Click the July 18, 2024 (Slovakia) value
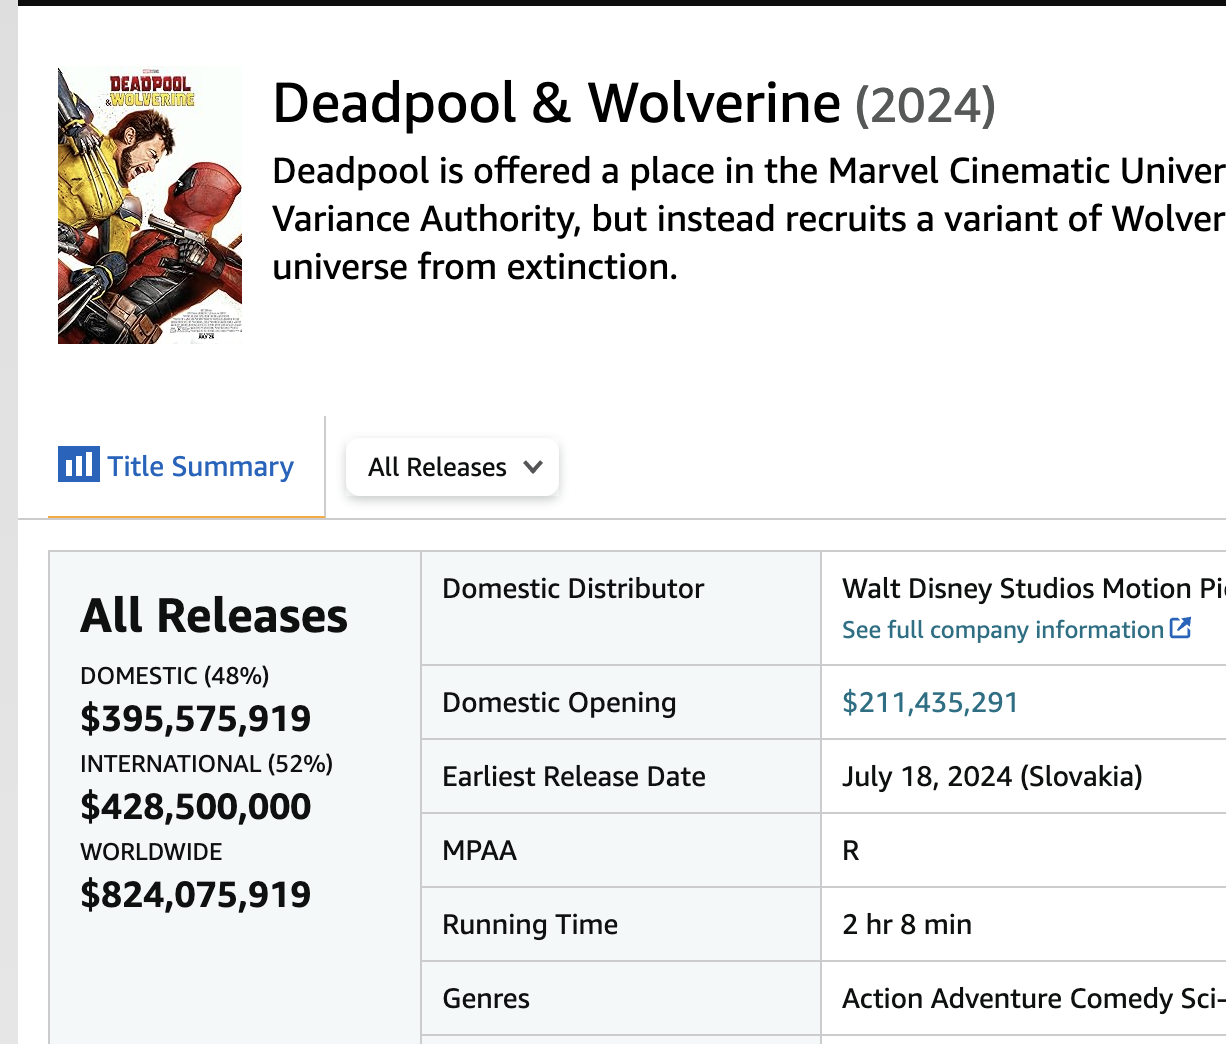Viewport: 1226px width, 1044px height. [992, 777]
